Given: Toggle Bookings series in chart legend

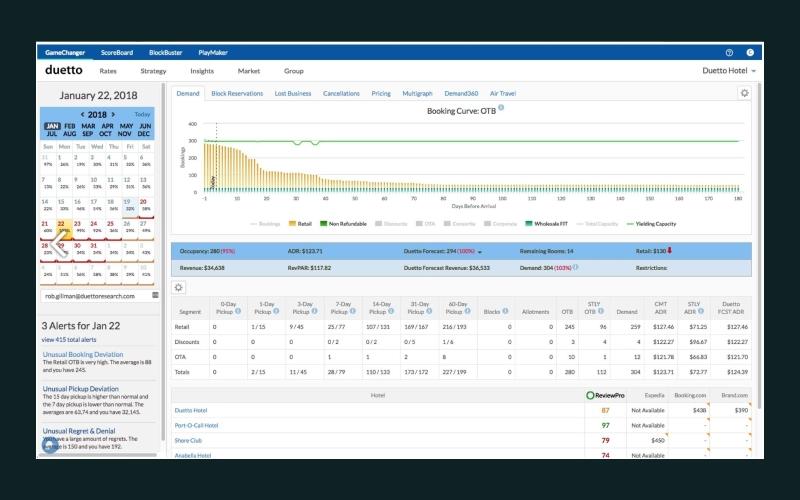Looking at the screenshot, I should pyautogui.click(x=265, y=223).
